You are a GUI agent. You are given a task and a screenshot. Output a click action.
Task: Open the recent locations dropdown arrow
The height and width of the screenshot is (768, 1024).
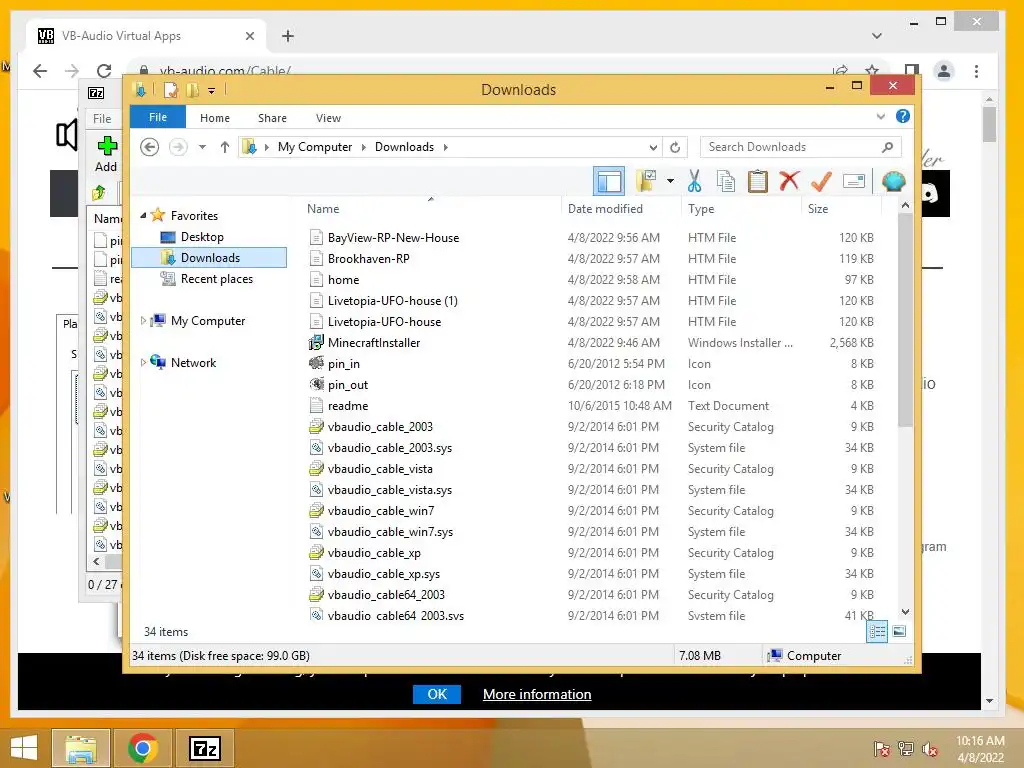coord(202,147)
